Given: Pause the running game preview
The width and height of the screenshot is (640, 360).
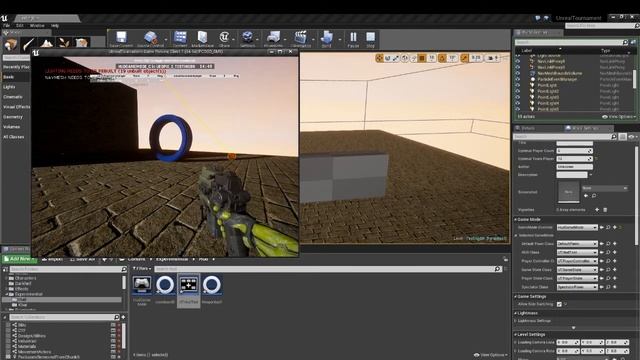Looking at the screenshot, I should pyautogui.click(x=353, y=39).
